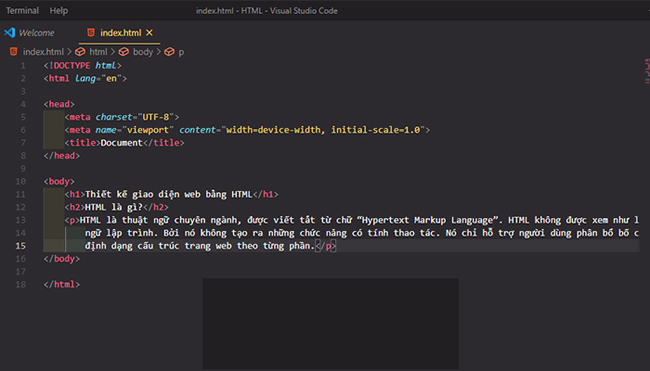Click line number 15 in the gutter
The height and width of the screenshot is (371, 650).
[x=21, y=246]
